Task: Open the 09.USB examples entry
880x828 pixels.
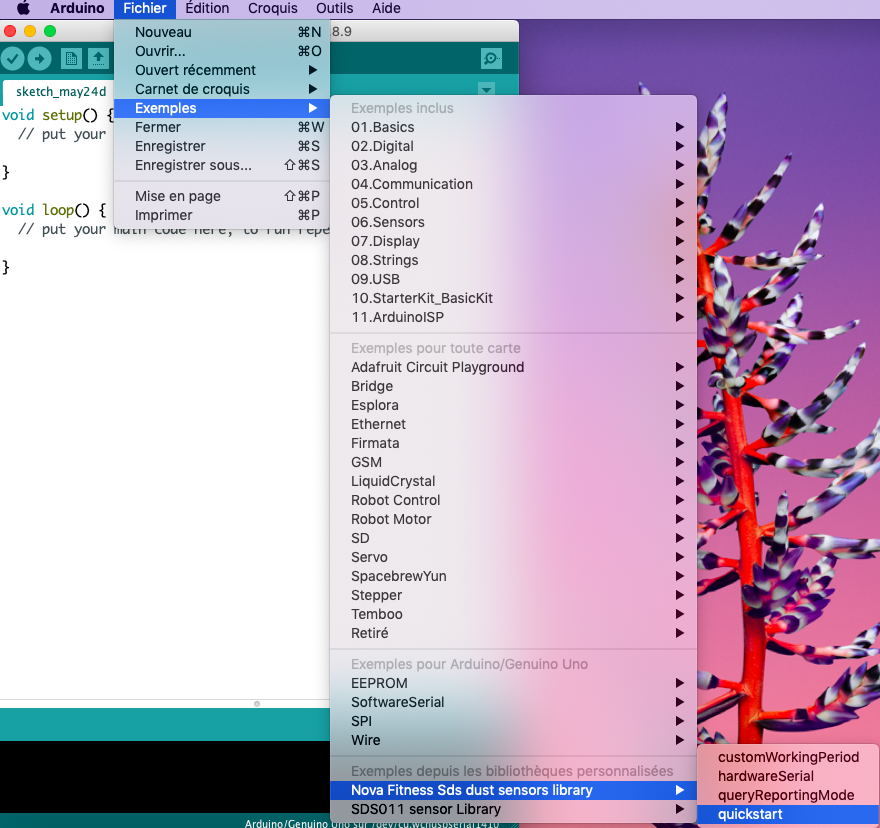Action: pyautogui.click(x=514, y=280)
